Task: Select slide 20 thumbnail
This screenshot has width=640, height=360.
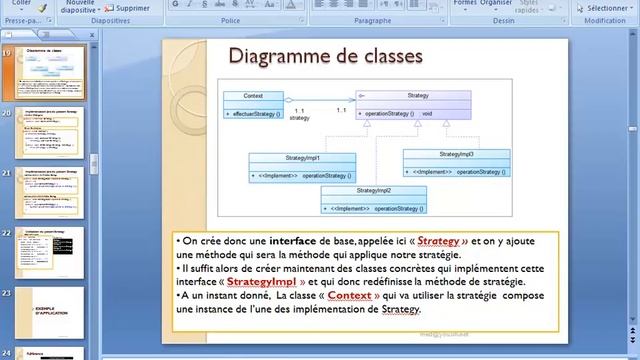Action: 49,133
